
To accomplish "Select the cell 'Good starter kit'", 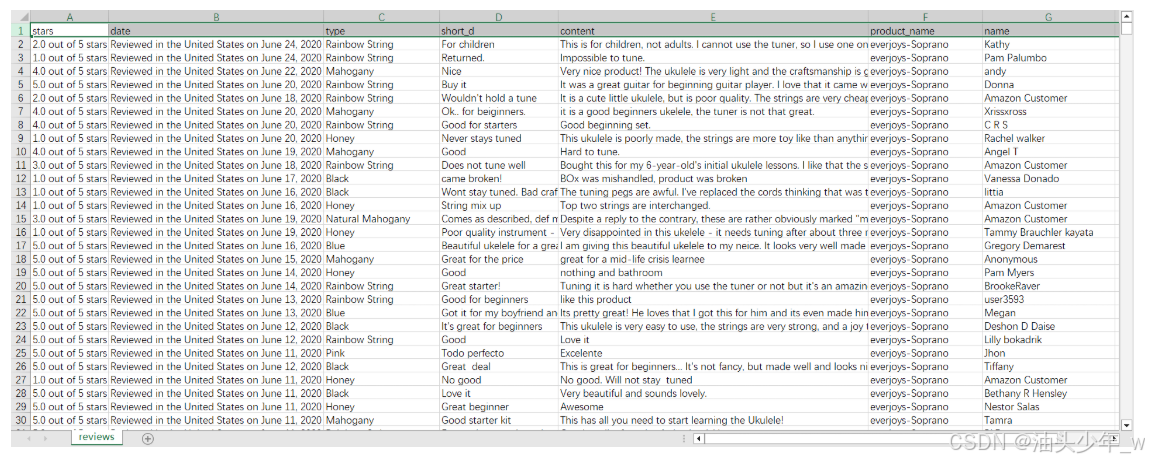I will point(499,420).
